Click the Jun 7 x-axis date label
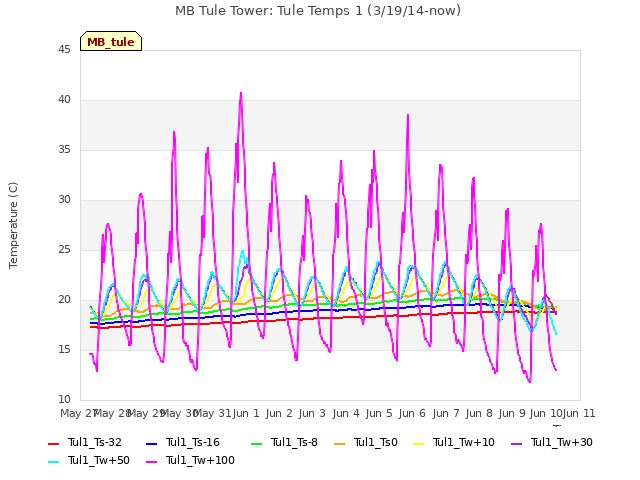This screenshot has height=480, width=640. [x=446, y=413]
